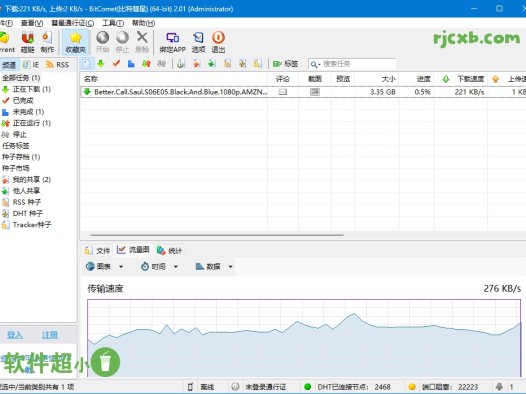Click the others' shares green arrow icon

pos(211,64)
